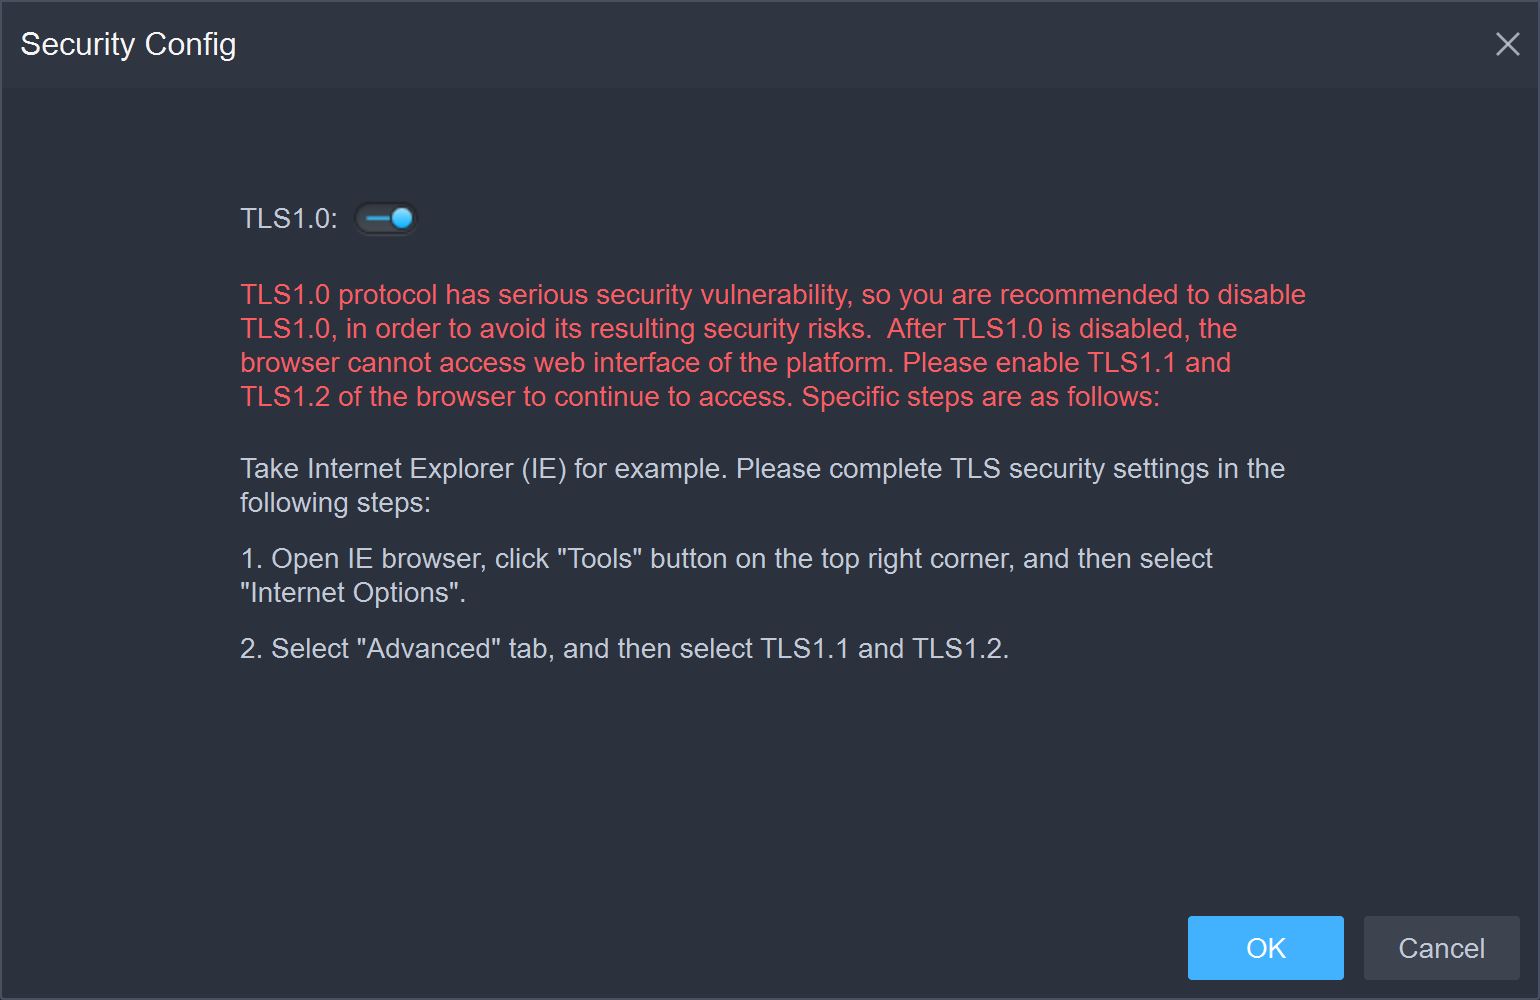Click "Please enable TLS1.1" in red warning
The width and height of the screenshot is (1540, 1000).
1040,363
